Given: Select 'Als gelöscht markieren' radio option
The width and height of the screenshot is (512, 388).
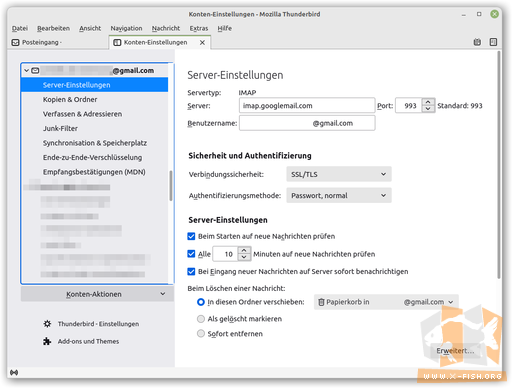Looking at the screenshot, I should pos(201,319).
